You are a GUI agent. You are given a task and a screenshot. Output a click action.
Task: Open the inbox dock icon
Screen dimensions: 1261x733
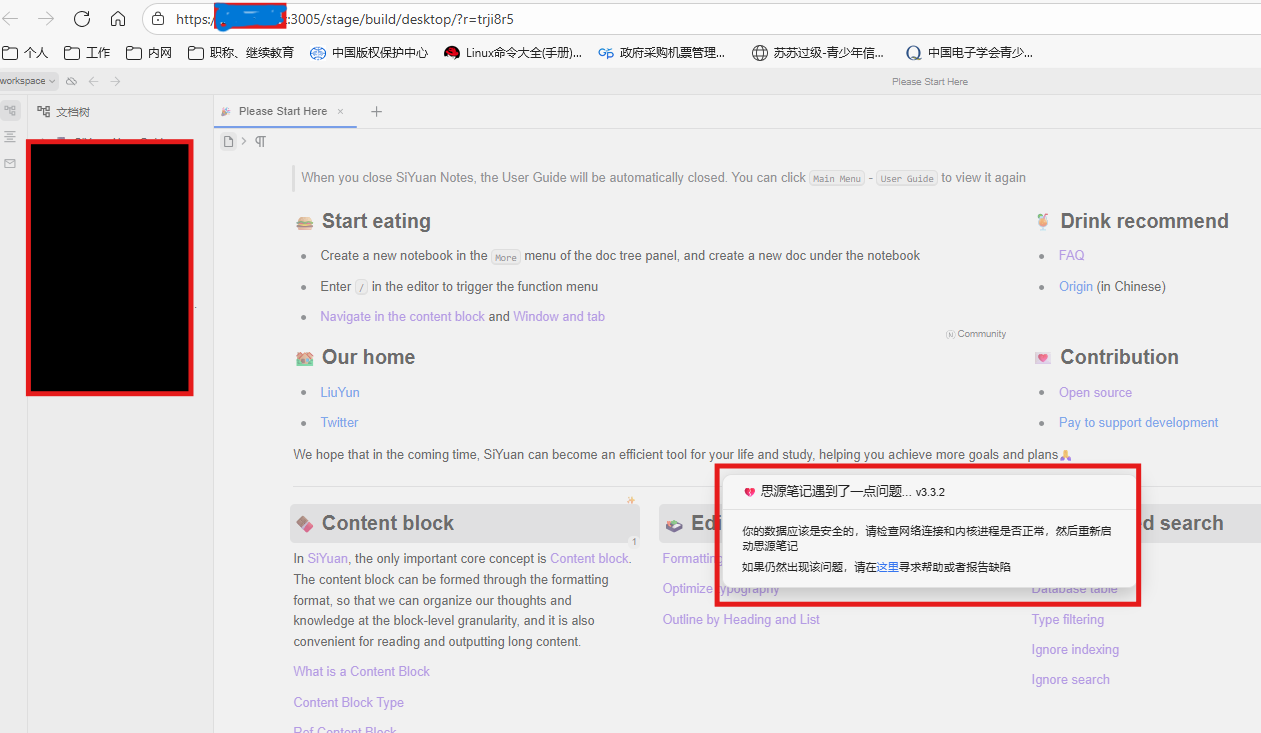pos(10,163)
